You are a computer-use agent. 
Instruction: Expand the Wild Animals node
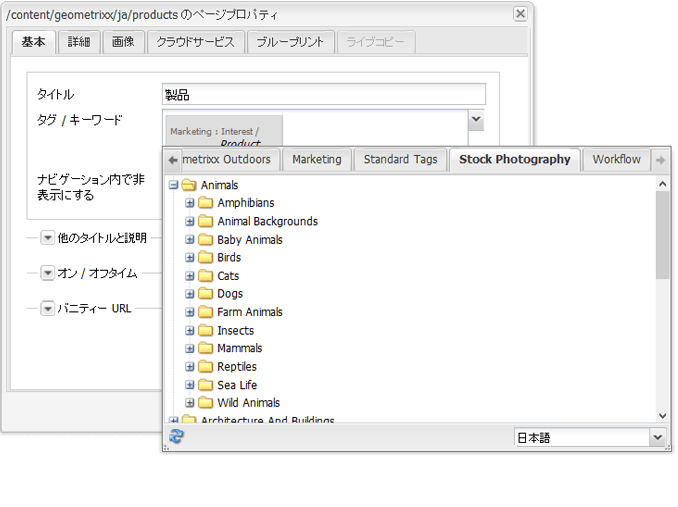189,403
